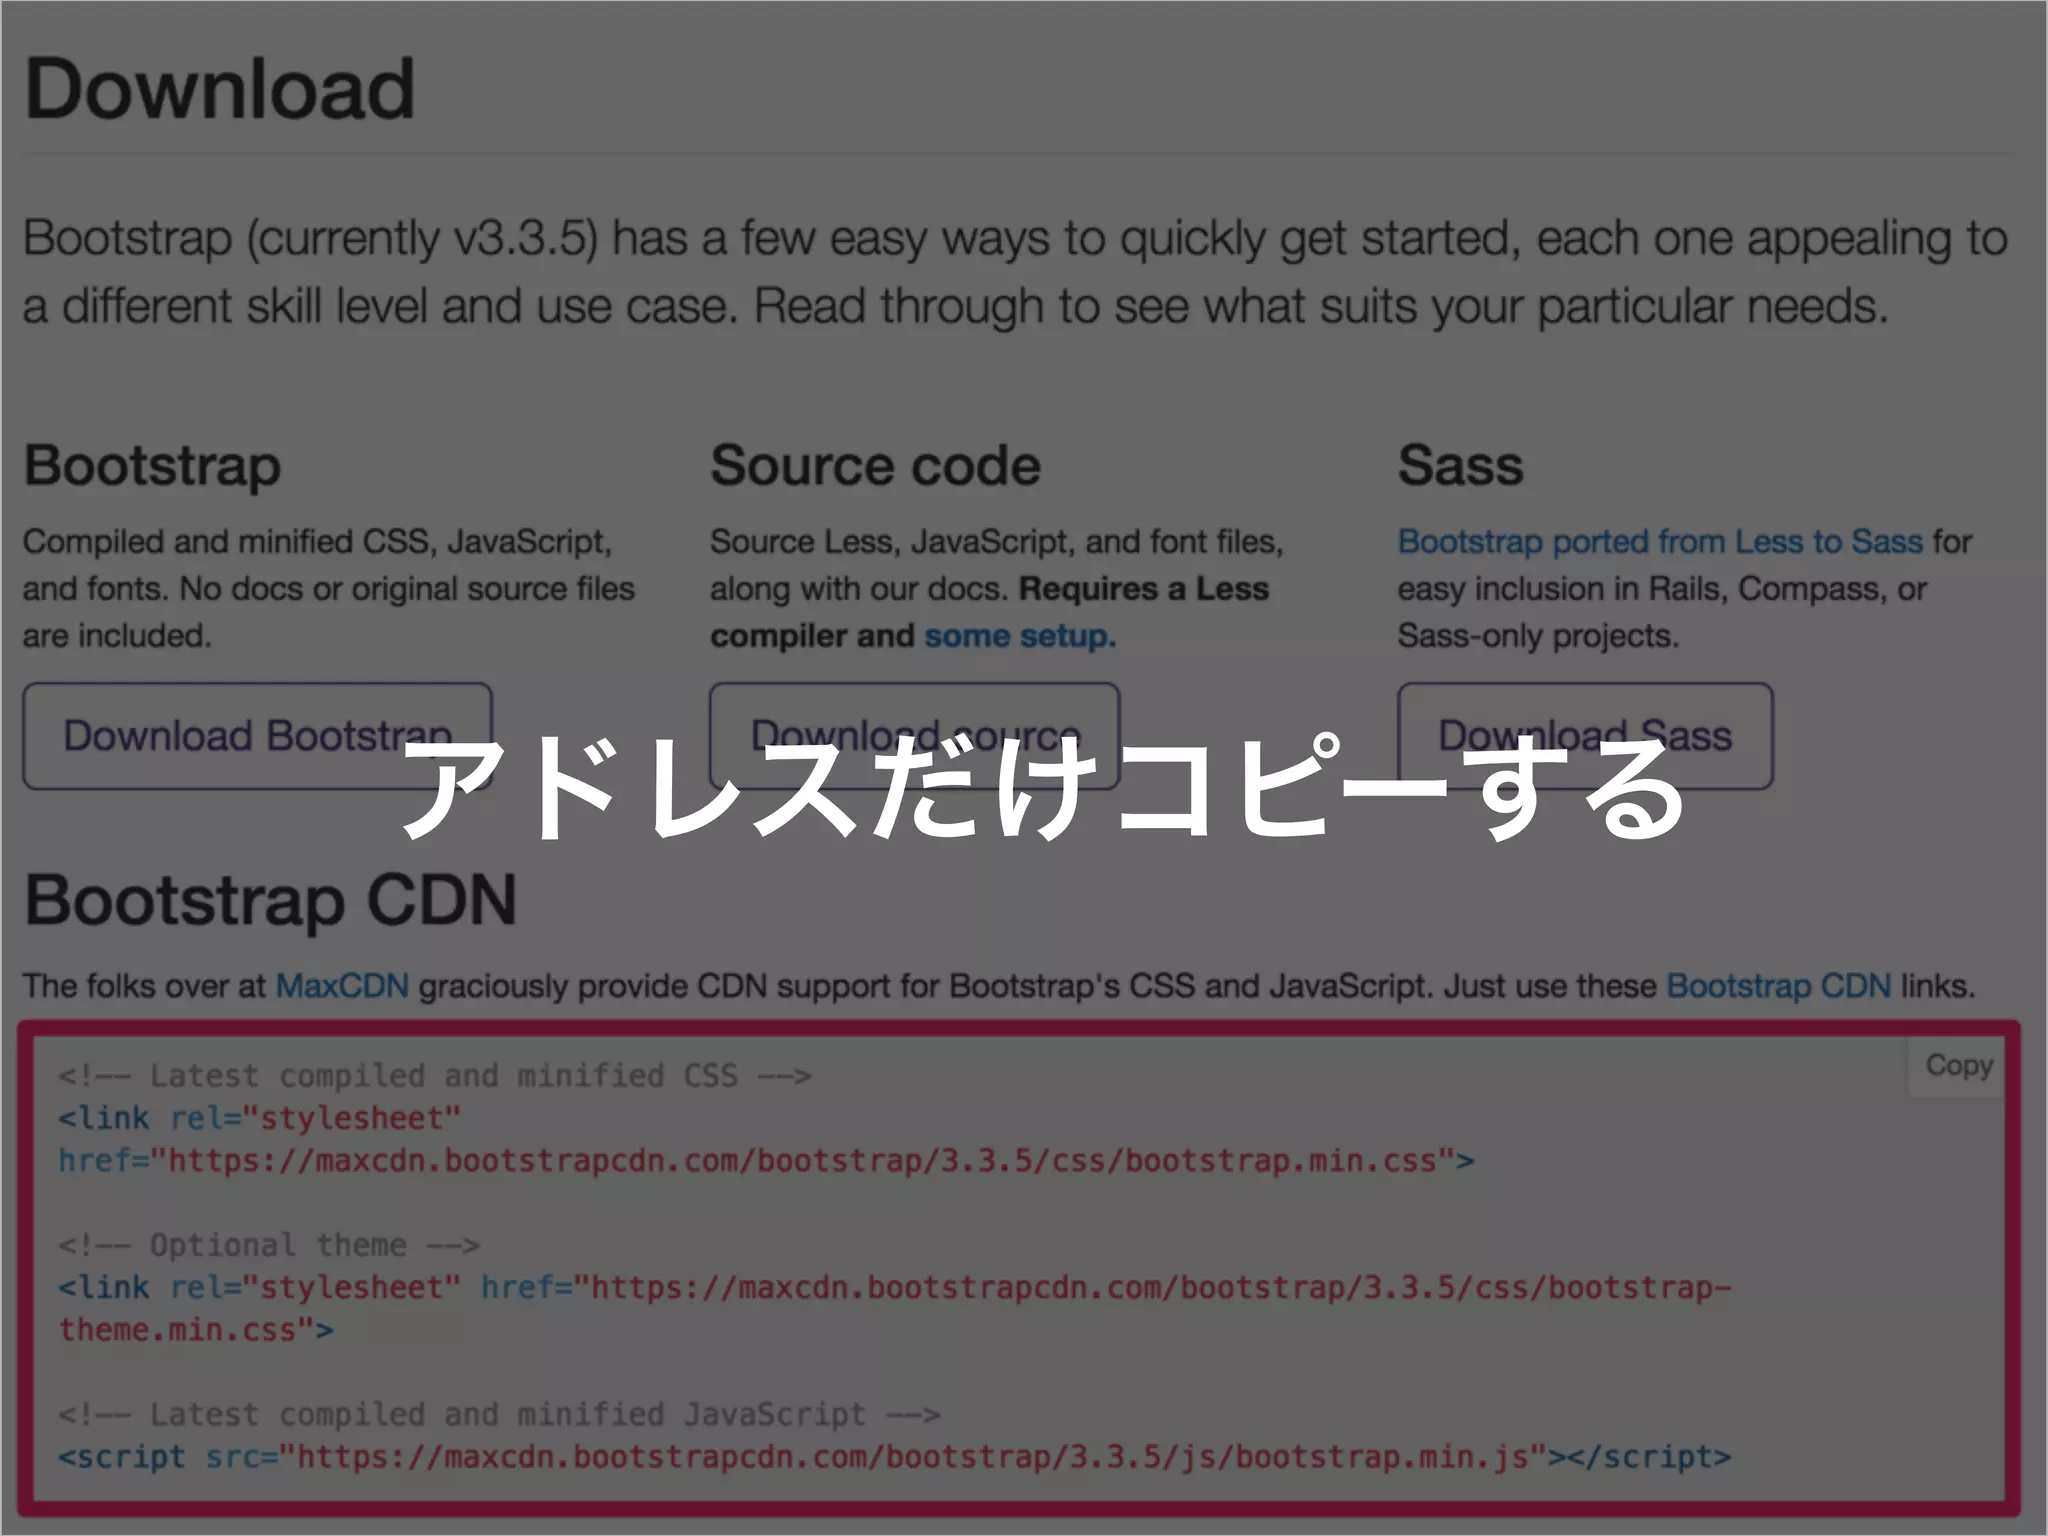Click the Download Sass button
Screen dimensions: 2048x1536
(1585, 736)
